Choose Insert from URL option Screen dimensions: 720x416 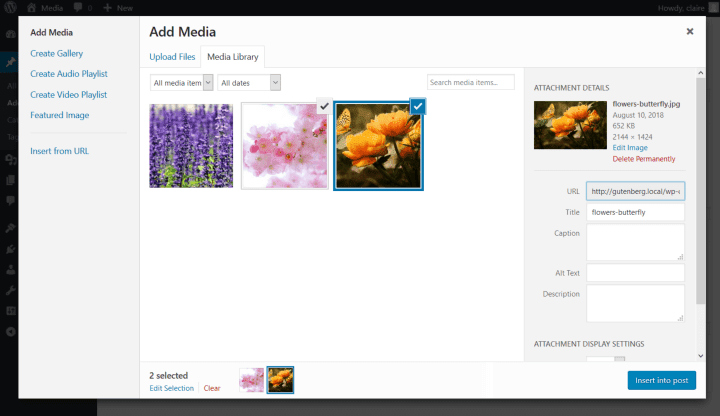tap(60, 150)
